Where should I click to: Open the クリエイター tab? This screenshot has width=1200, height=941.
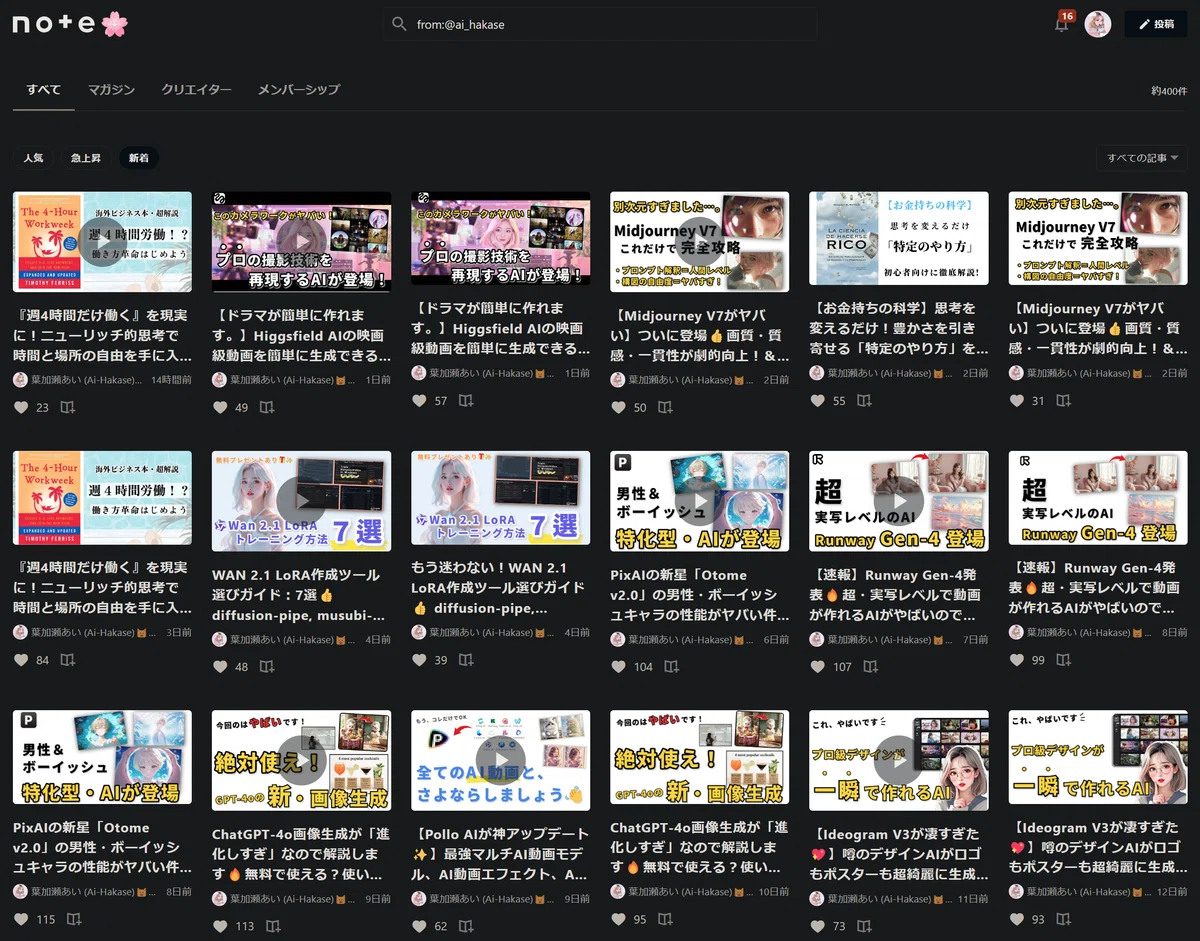click(196, 89)
